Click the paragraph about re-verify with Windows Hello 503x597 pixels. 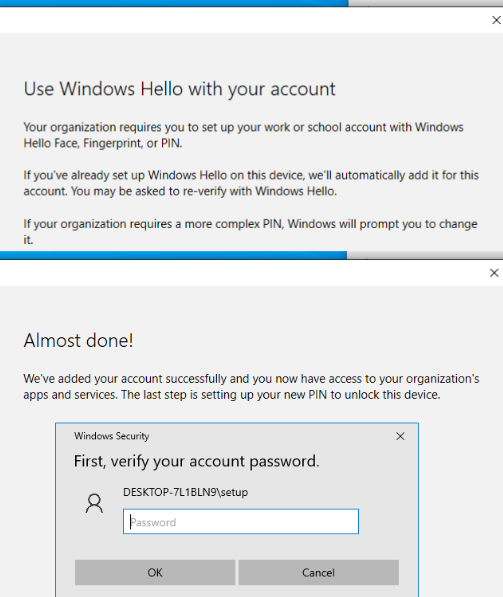(251, 183)
